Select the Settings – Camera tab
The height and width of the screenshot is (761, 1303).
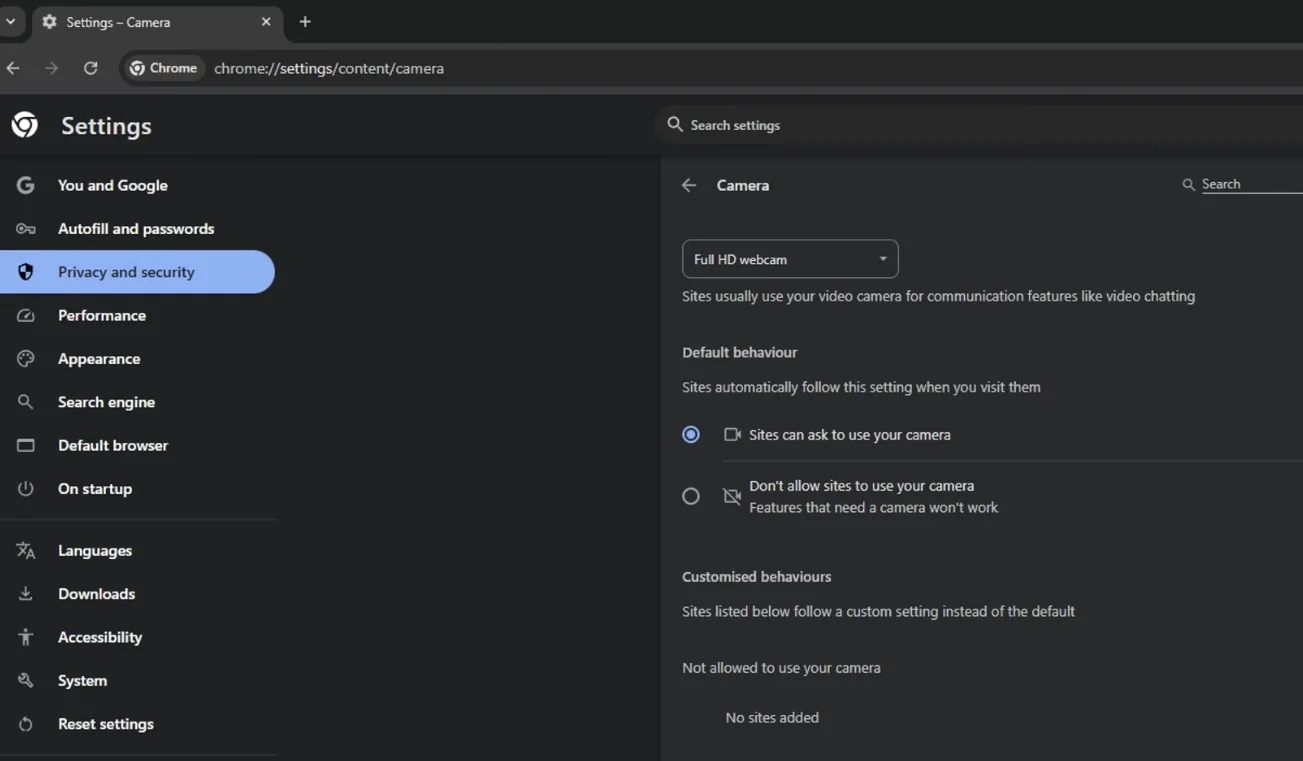coord(157,22)
